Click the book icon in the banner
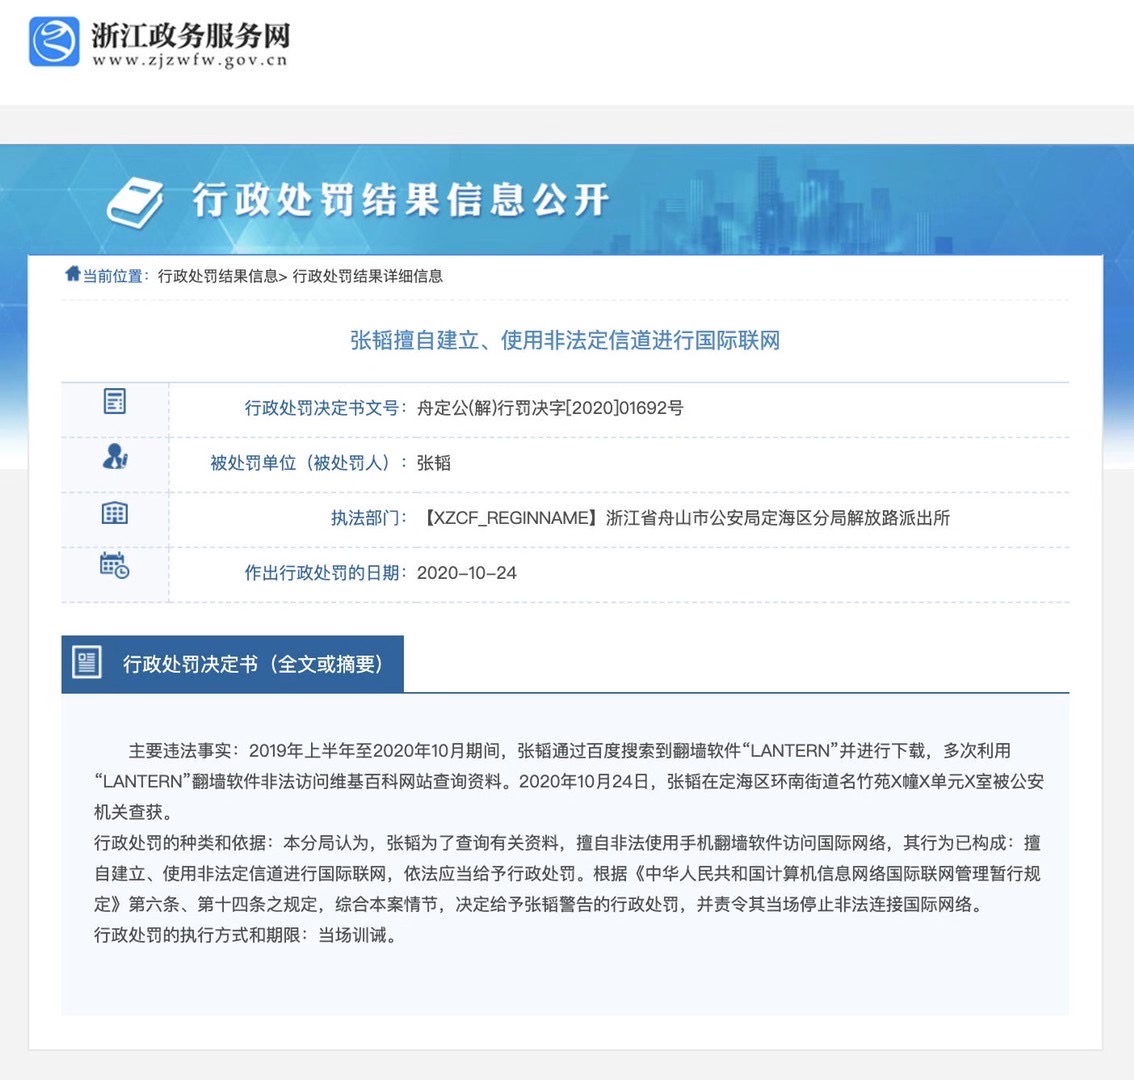The image size is (1134, 1080). coord(136,203)
